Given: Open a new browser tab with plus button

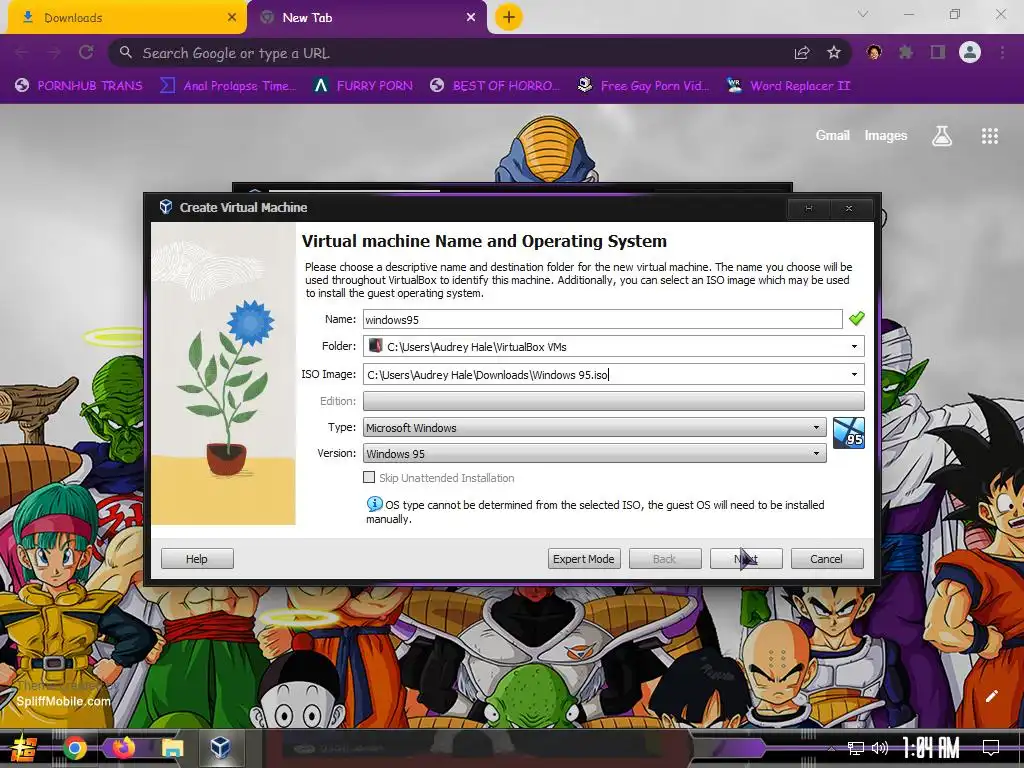Looking at the screenshot, I should coord(509,18).
